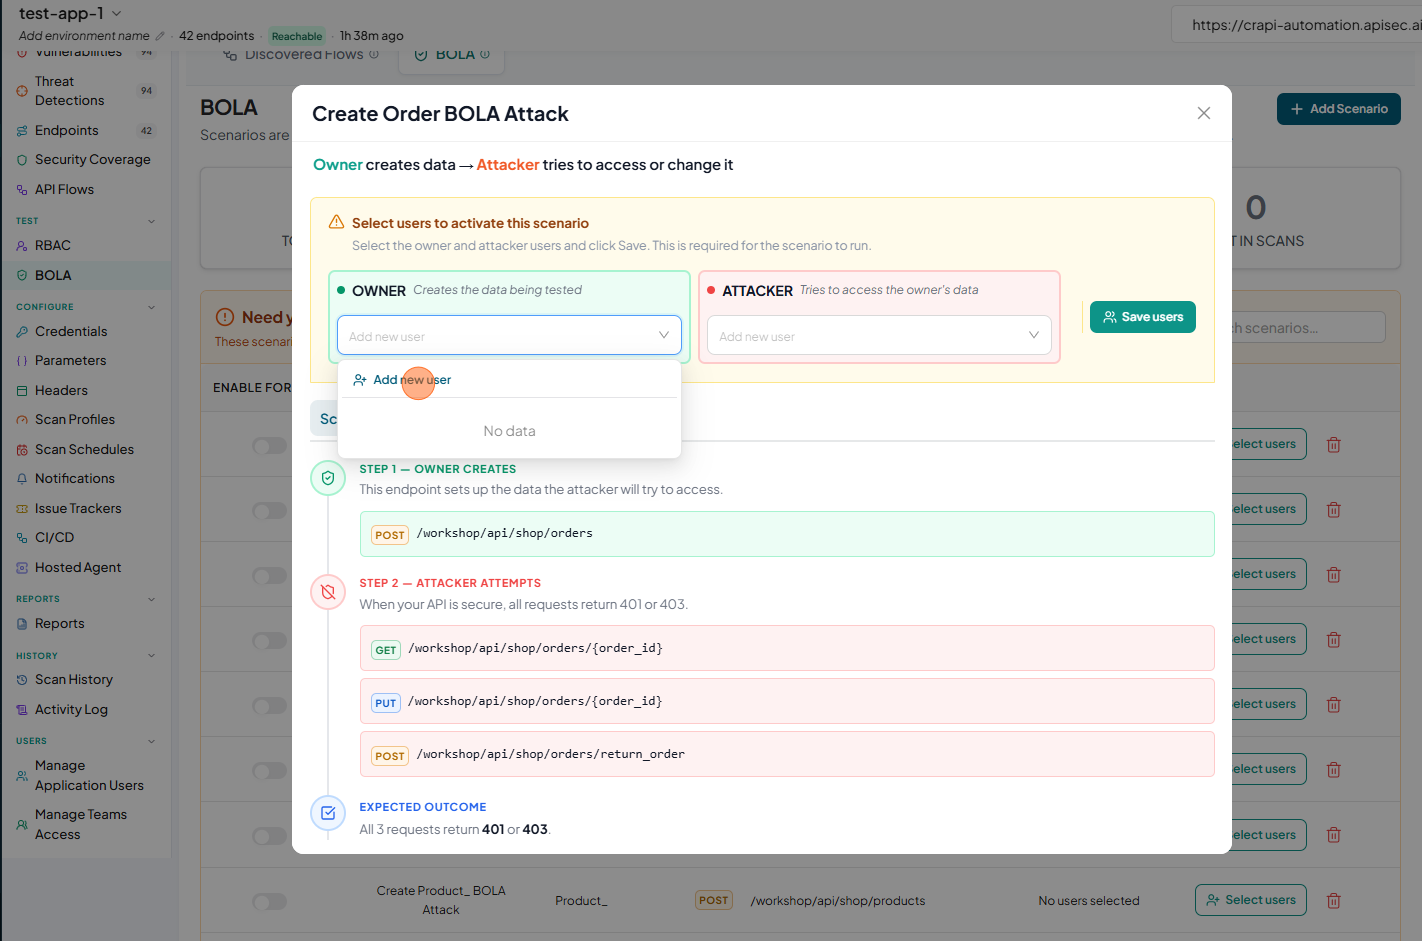This screenshot has width=1422, height=941.
Task: Open Security Coverage in the sidebar
Action: (x=86, y=159)
